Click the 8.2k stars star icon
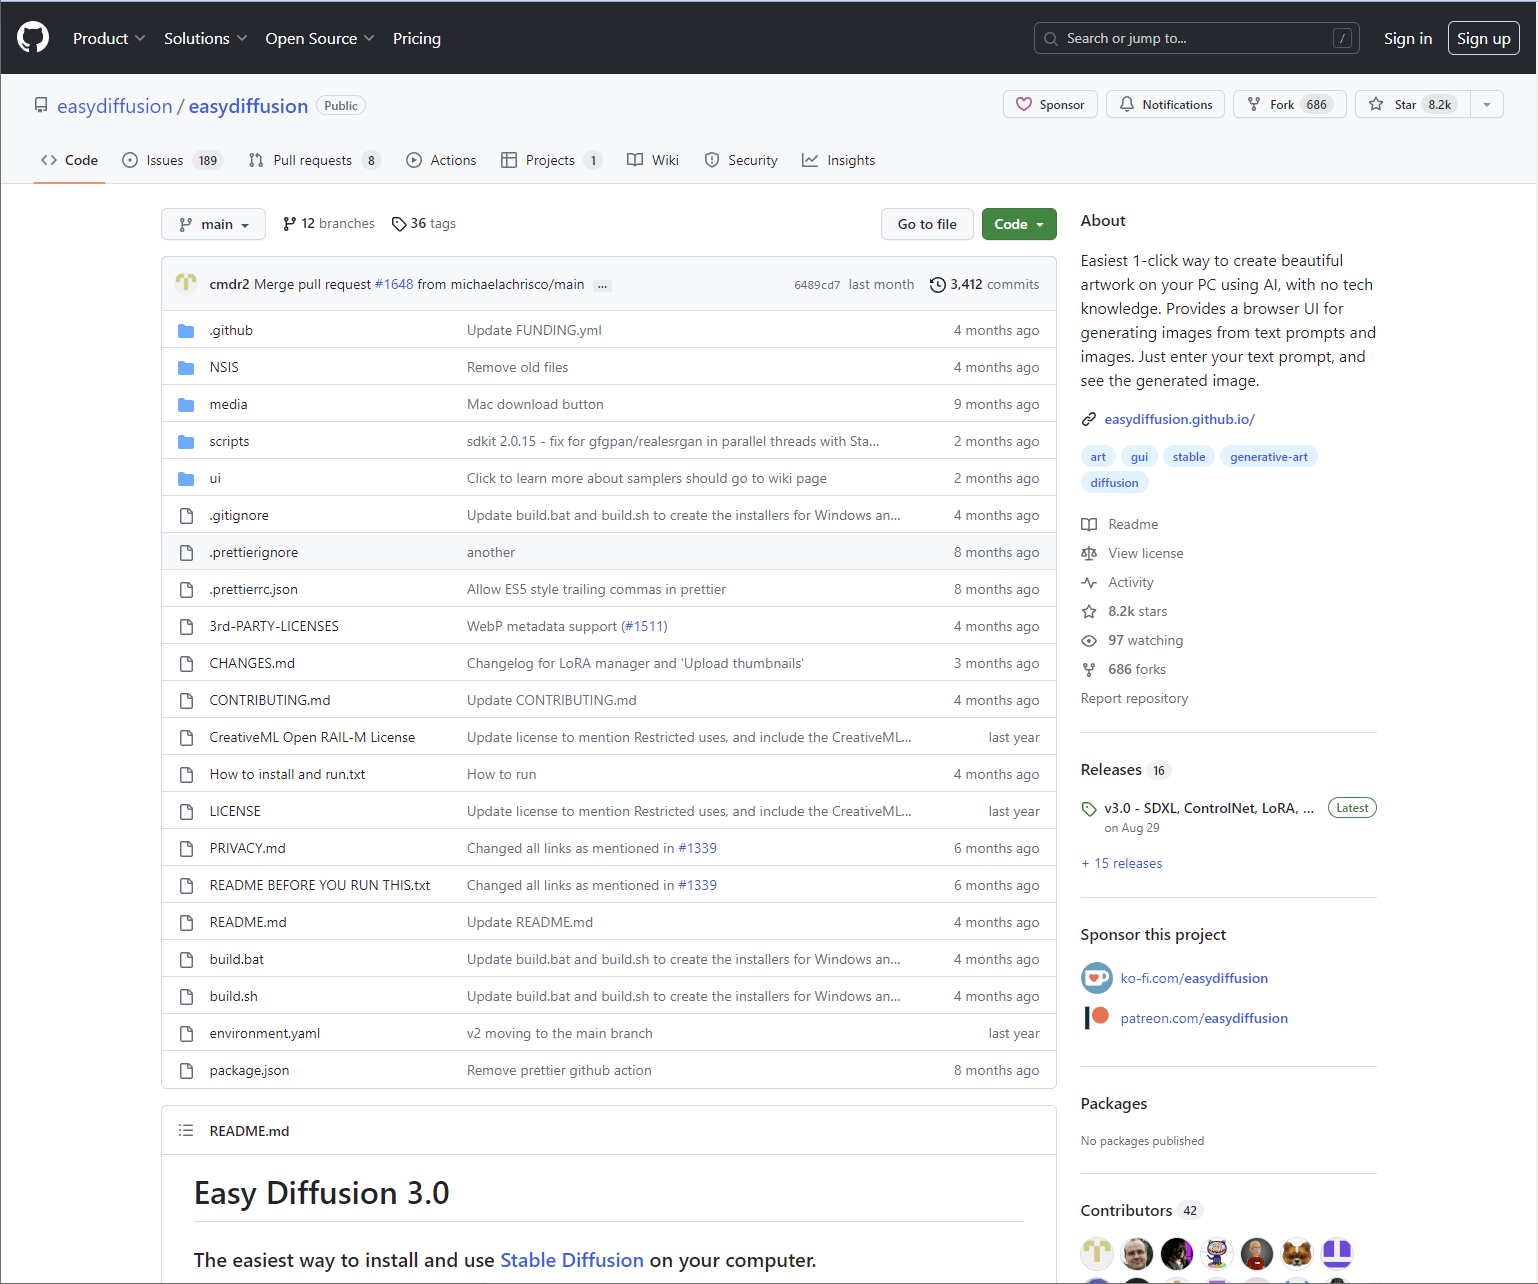The image size is (1538, 1284). tap(1089, 611)
